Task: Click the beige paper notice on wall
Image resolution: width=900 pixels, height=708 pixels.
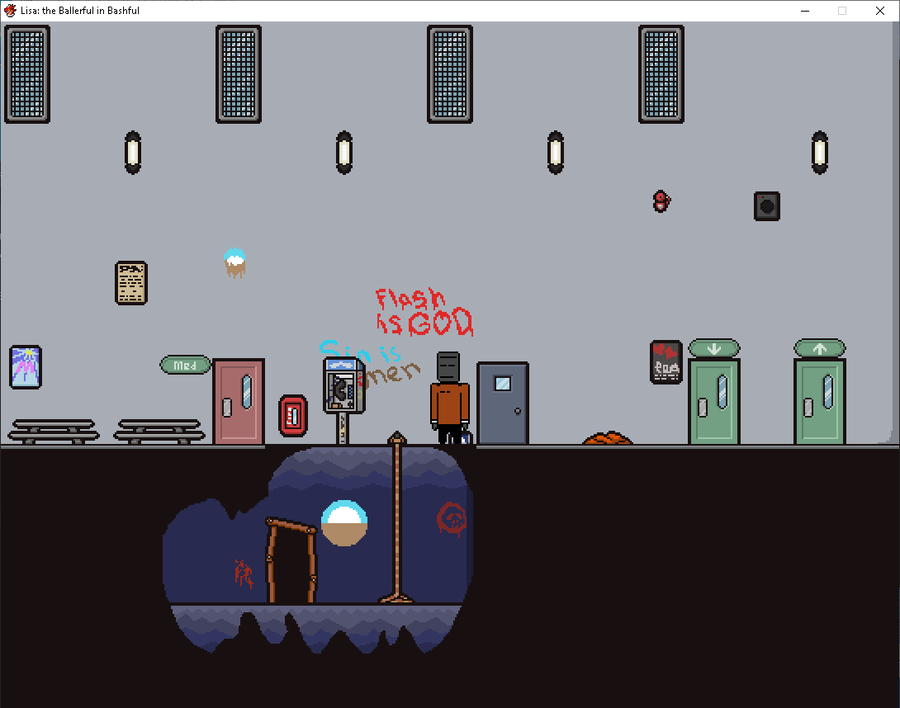Action: pos(131,283)
